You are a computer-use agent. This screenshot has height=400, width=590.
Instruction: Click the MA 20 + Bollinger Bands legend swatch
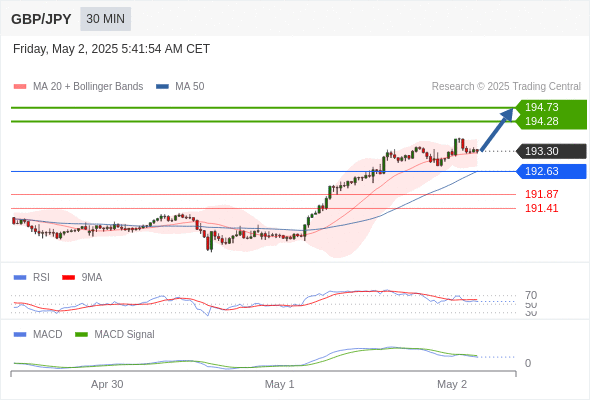(20, 87)
